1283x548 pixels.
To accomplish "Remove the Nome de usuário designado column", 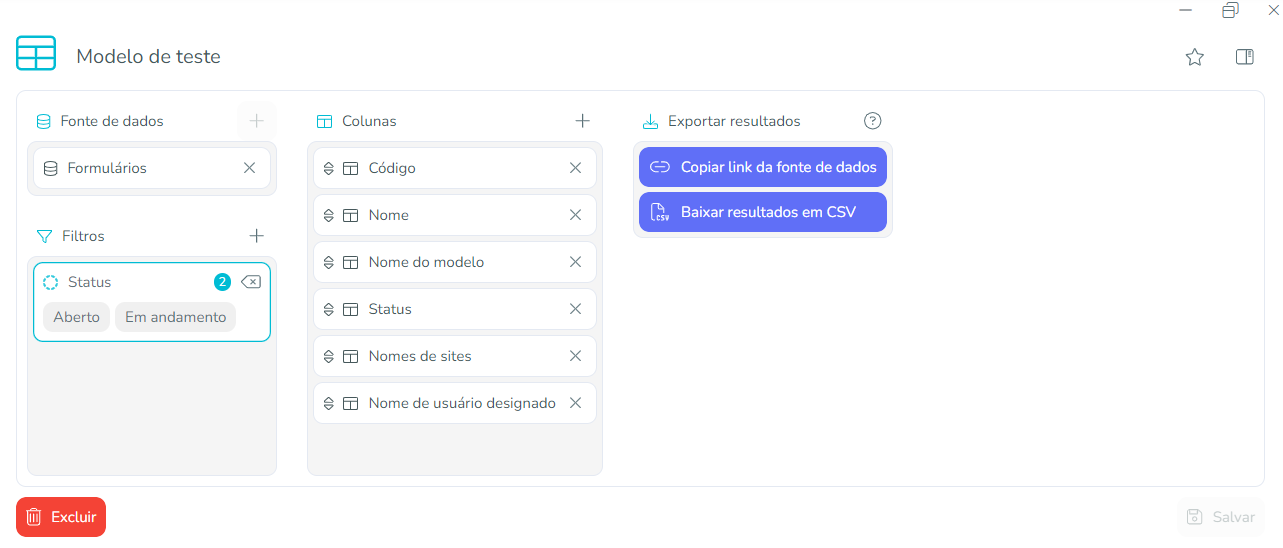I will [x=576, y=403].
